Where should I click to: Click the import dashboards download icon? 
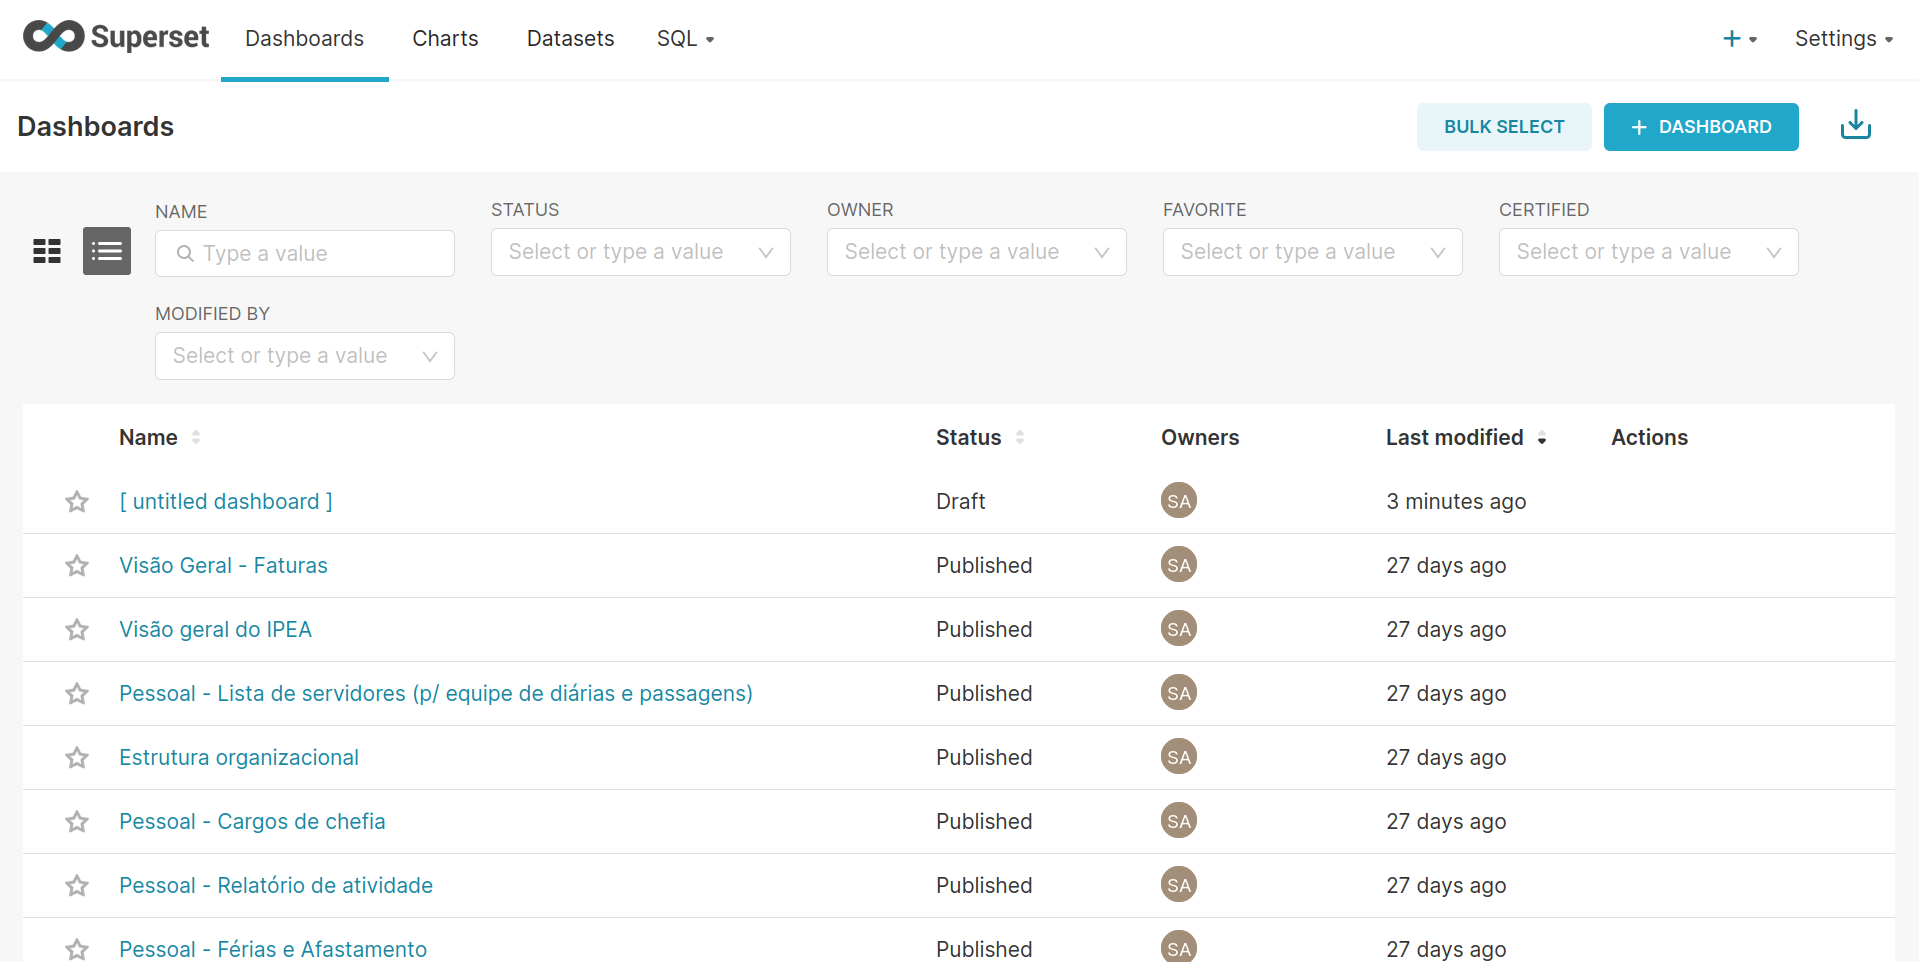pos(1855,126)
